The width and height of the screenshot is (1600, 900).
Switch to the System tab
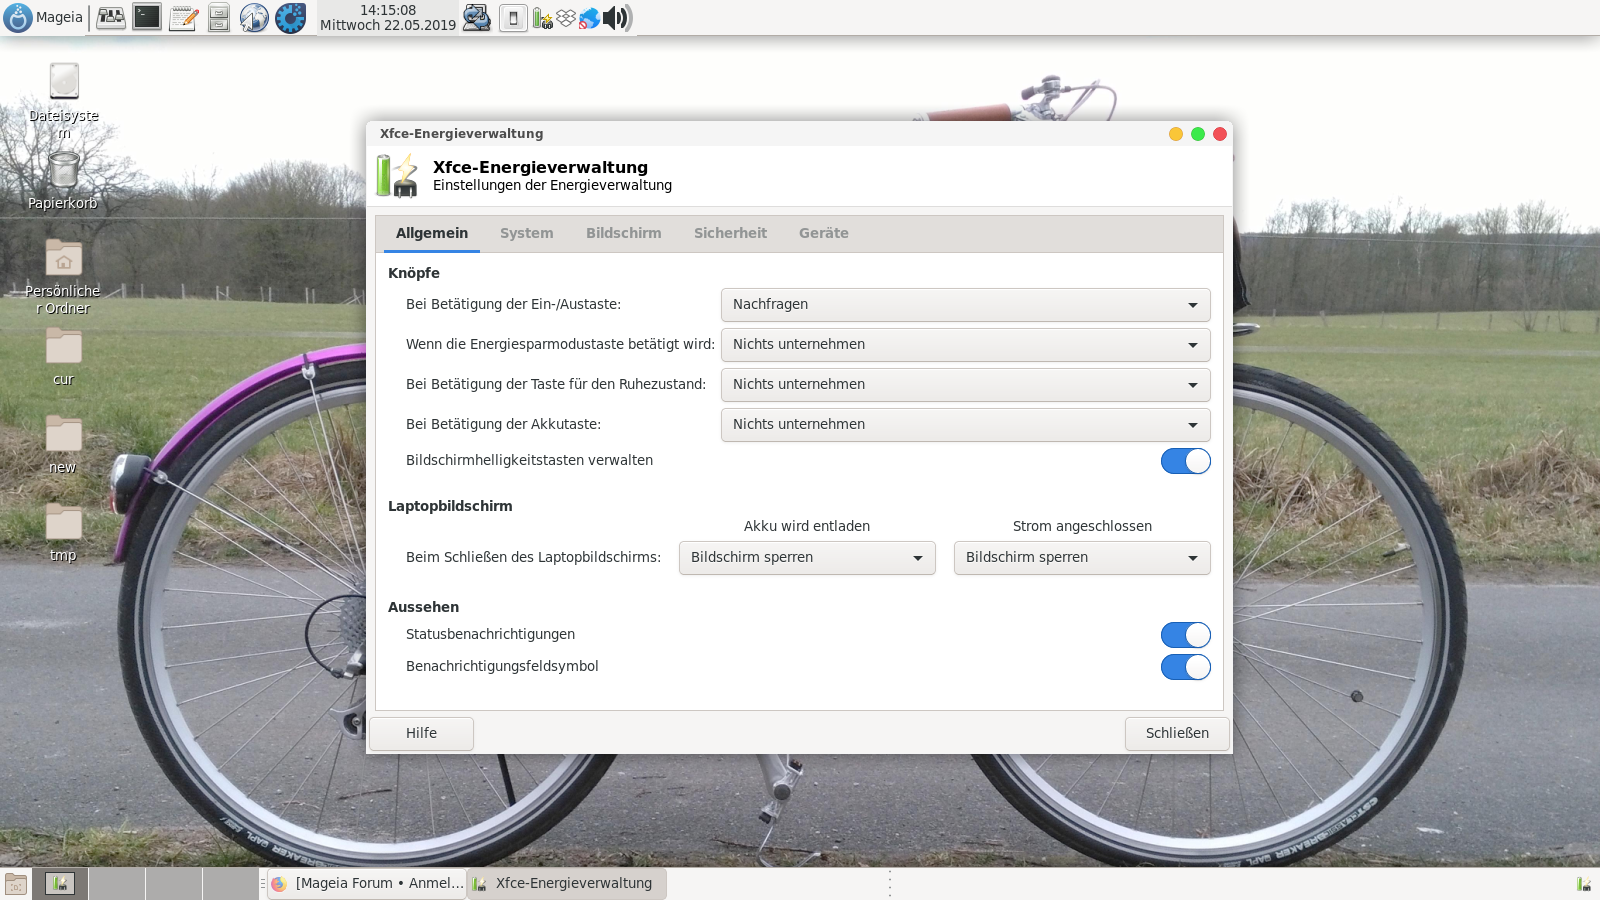(x=527, y=233)
